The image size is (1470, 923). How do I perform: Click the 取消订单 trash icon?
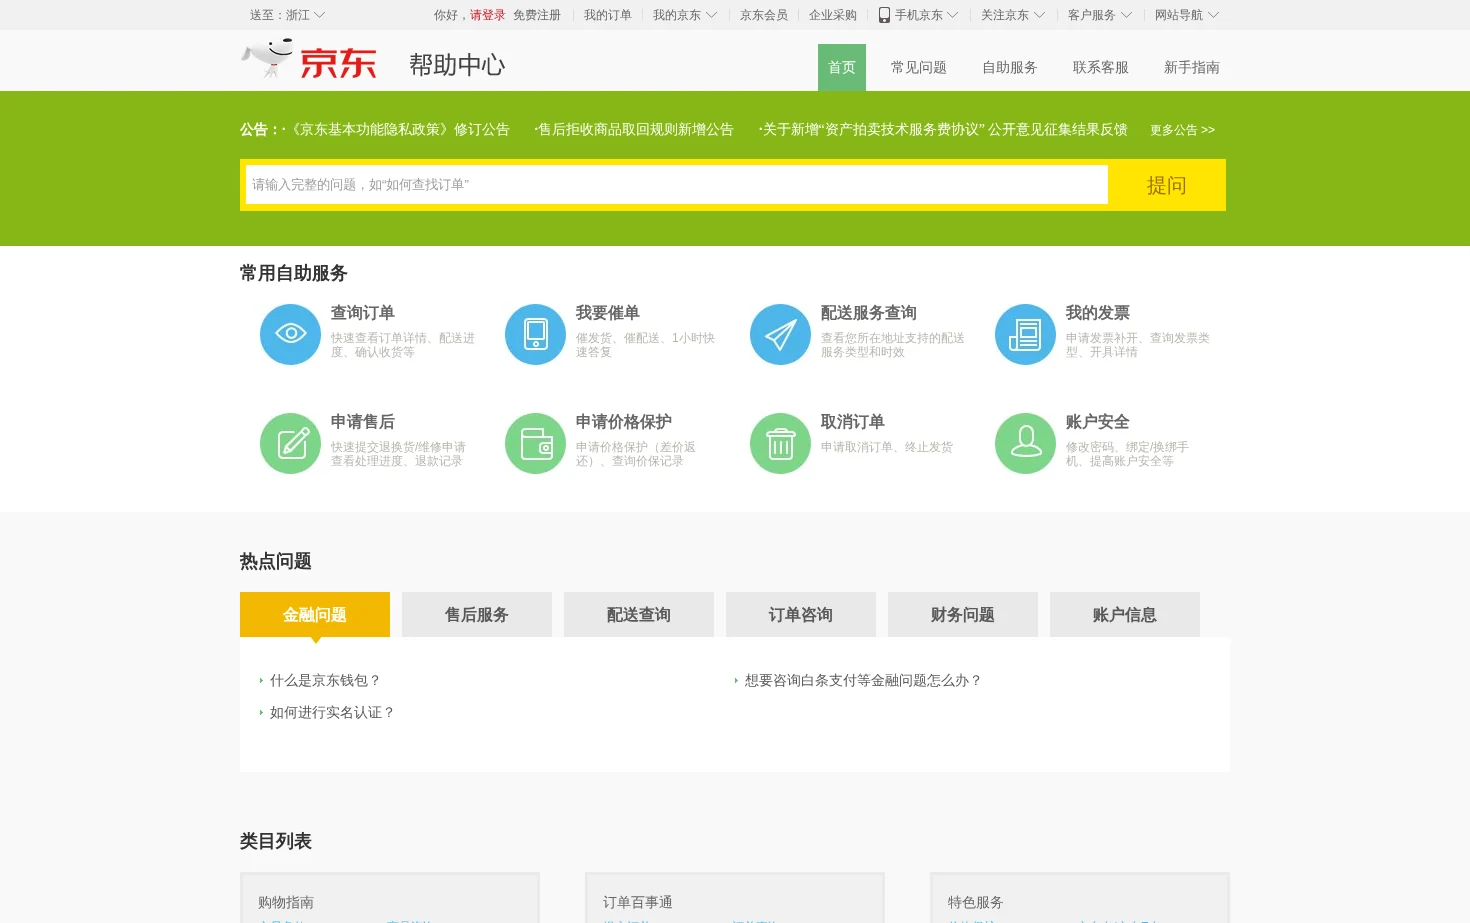click(x=780, y=443)
